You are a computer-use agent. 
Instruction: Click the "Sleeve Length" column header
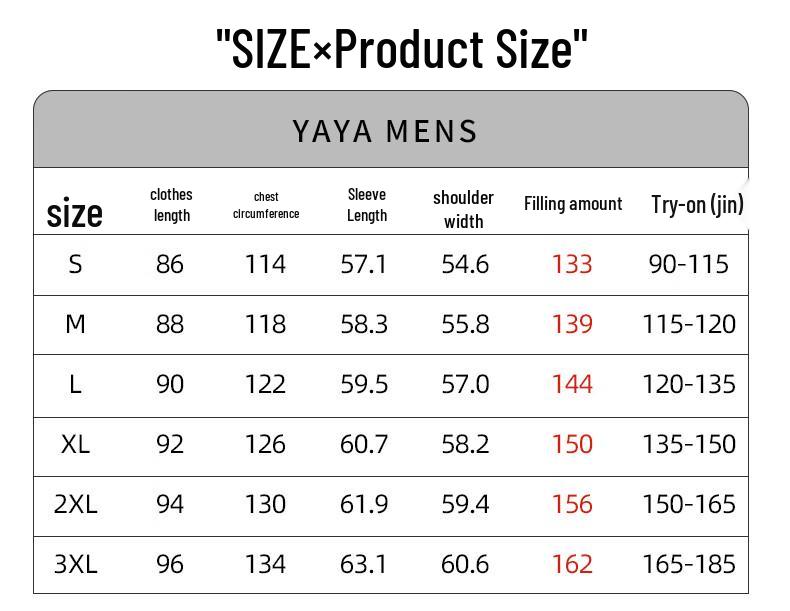click(x=367, y=204)
